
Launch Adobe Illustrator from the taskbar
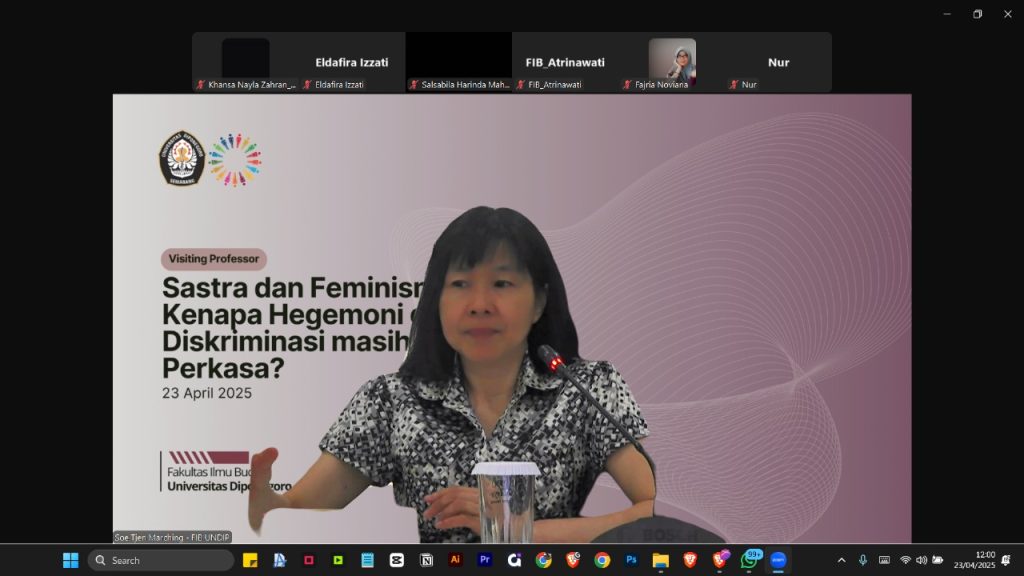pyautogui.click(x=456, y=560)
